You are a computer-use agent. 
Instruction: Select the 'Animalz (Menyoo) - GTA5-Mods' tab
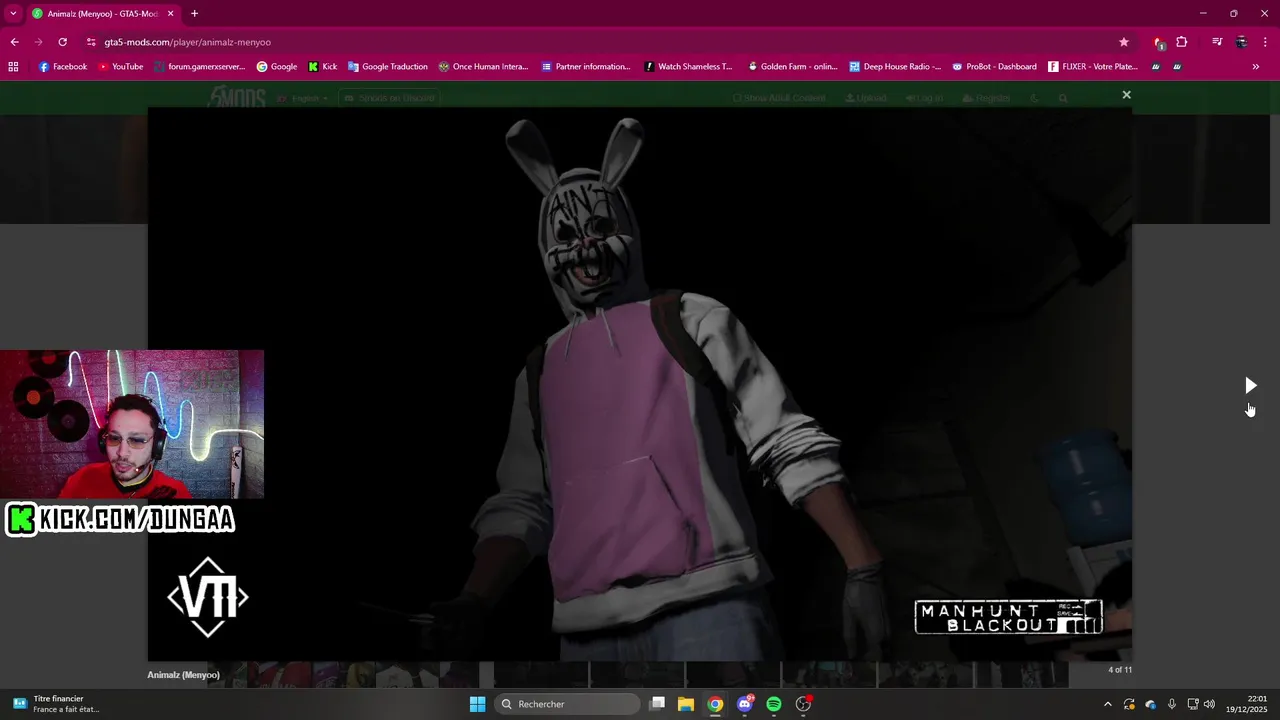tap(103, 14)
